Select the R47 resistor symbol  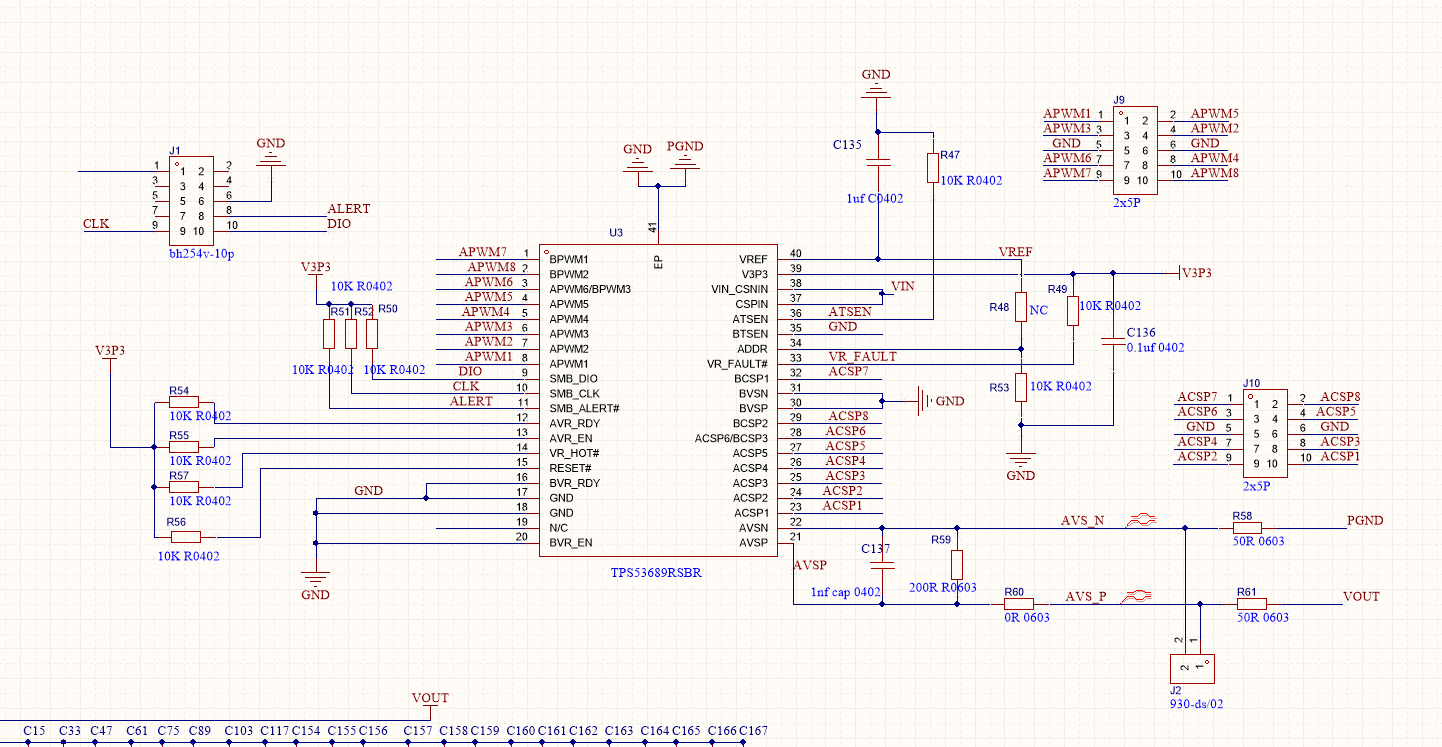pyautogui.click(x=933, y=167)
